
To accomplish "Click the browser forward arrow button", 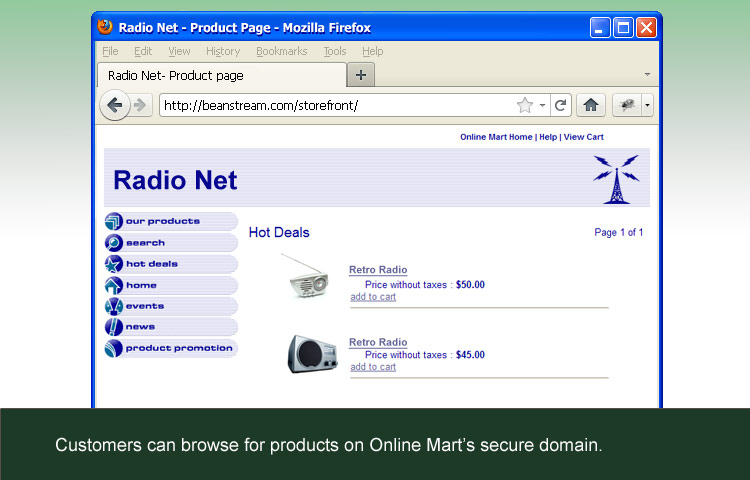I will click(x=140, y=105).
